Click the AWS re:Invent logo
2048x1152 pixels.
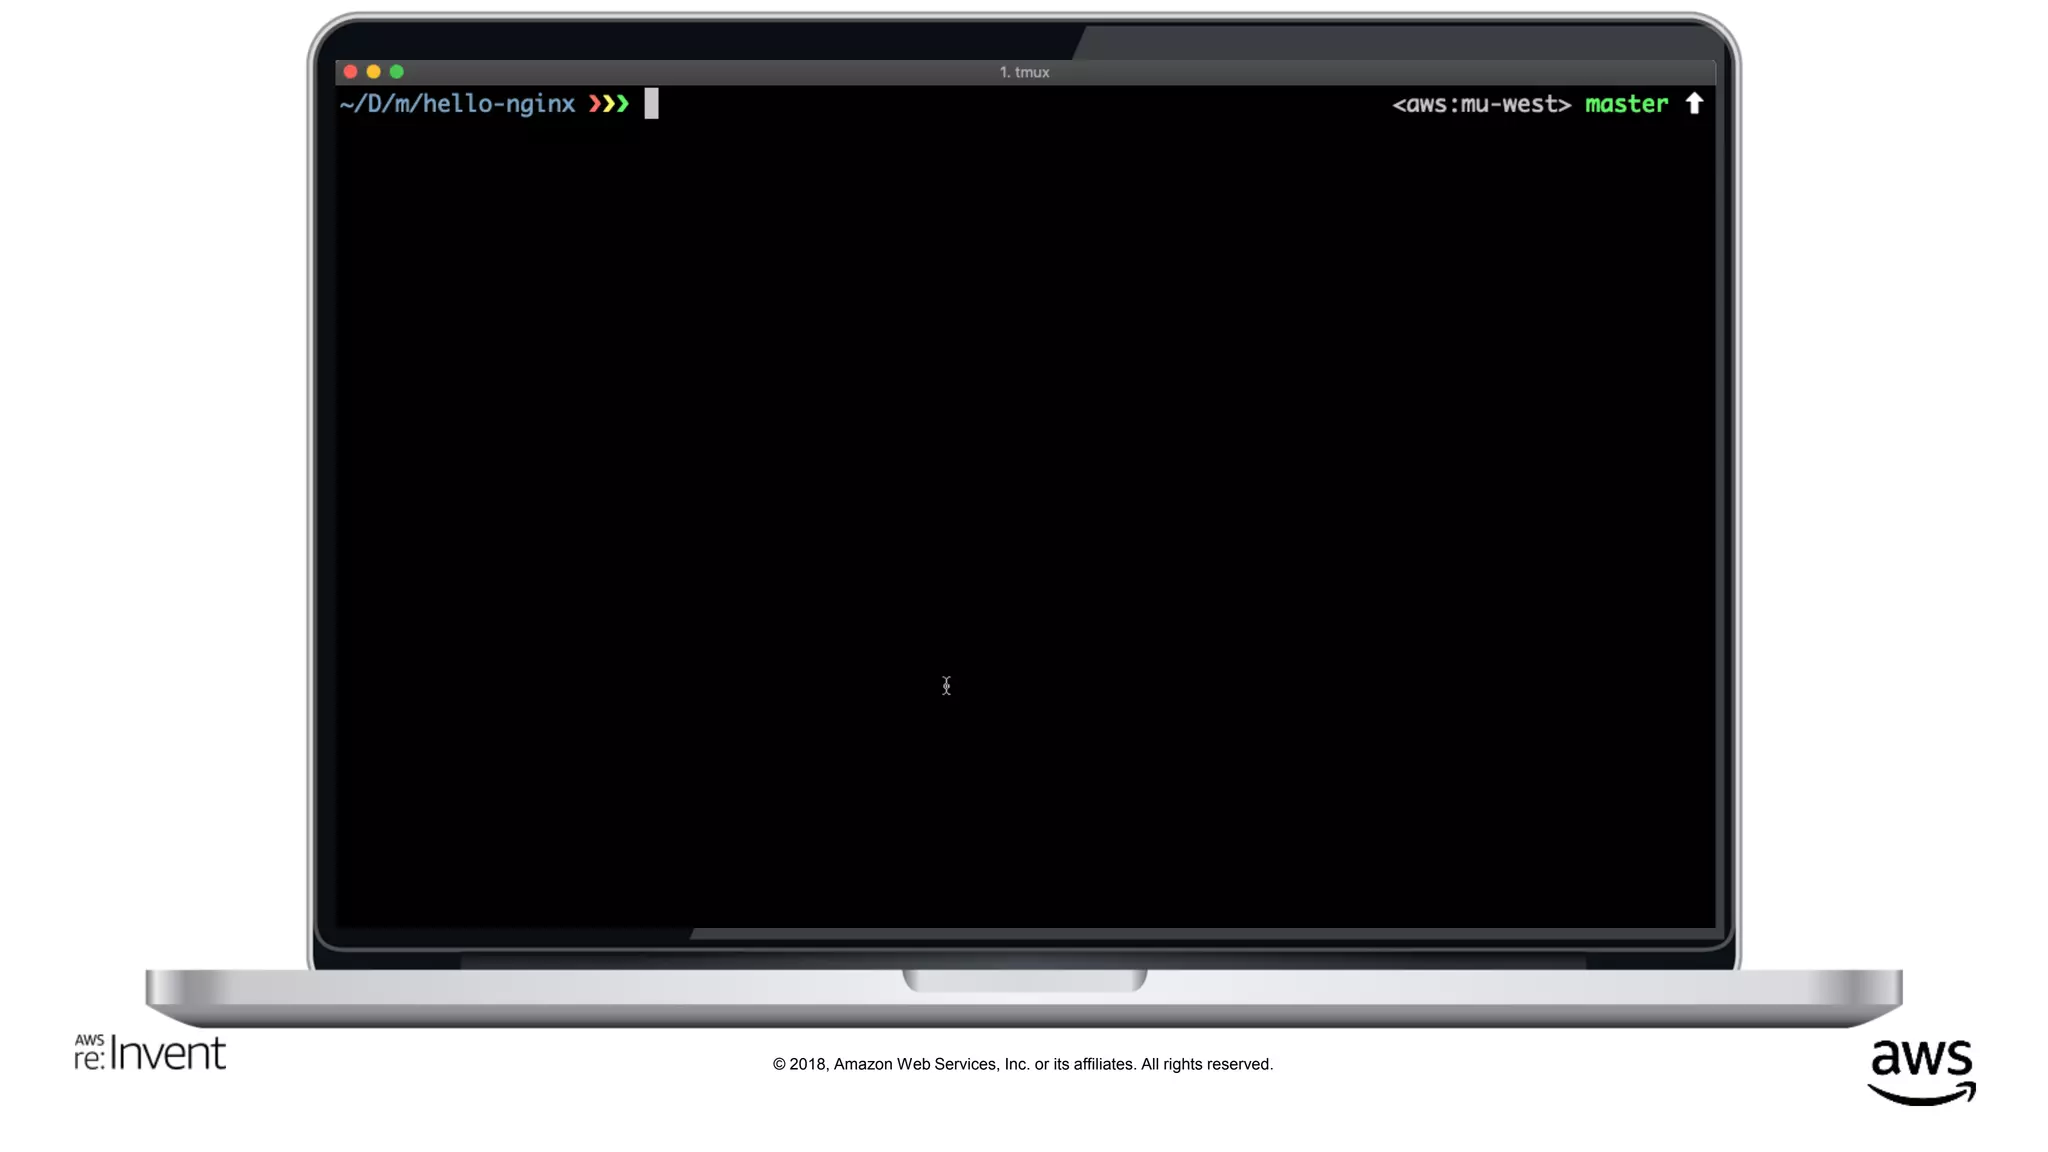tap(150, 1052)
